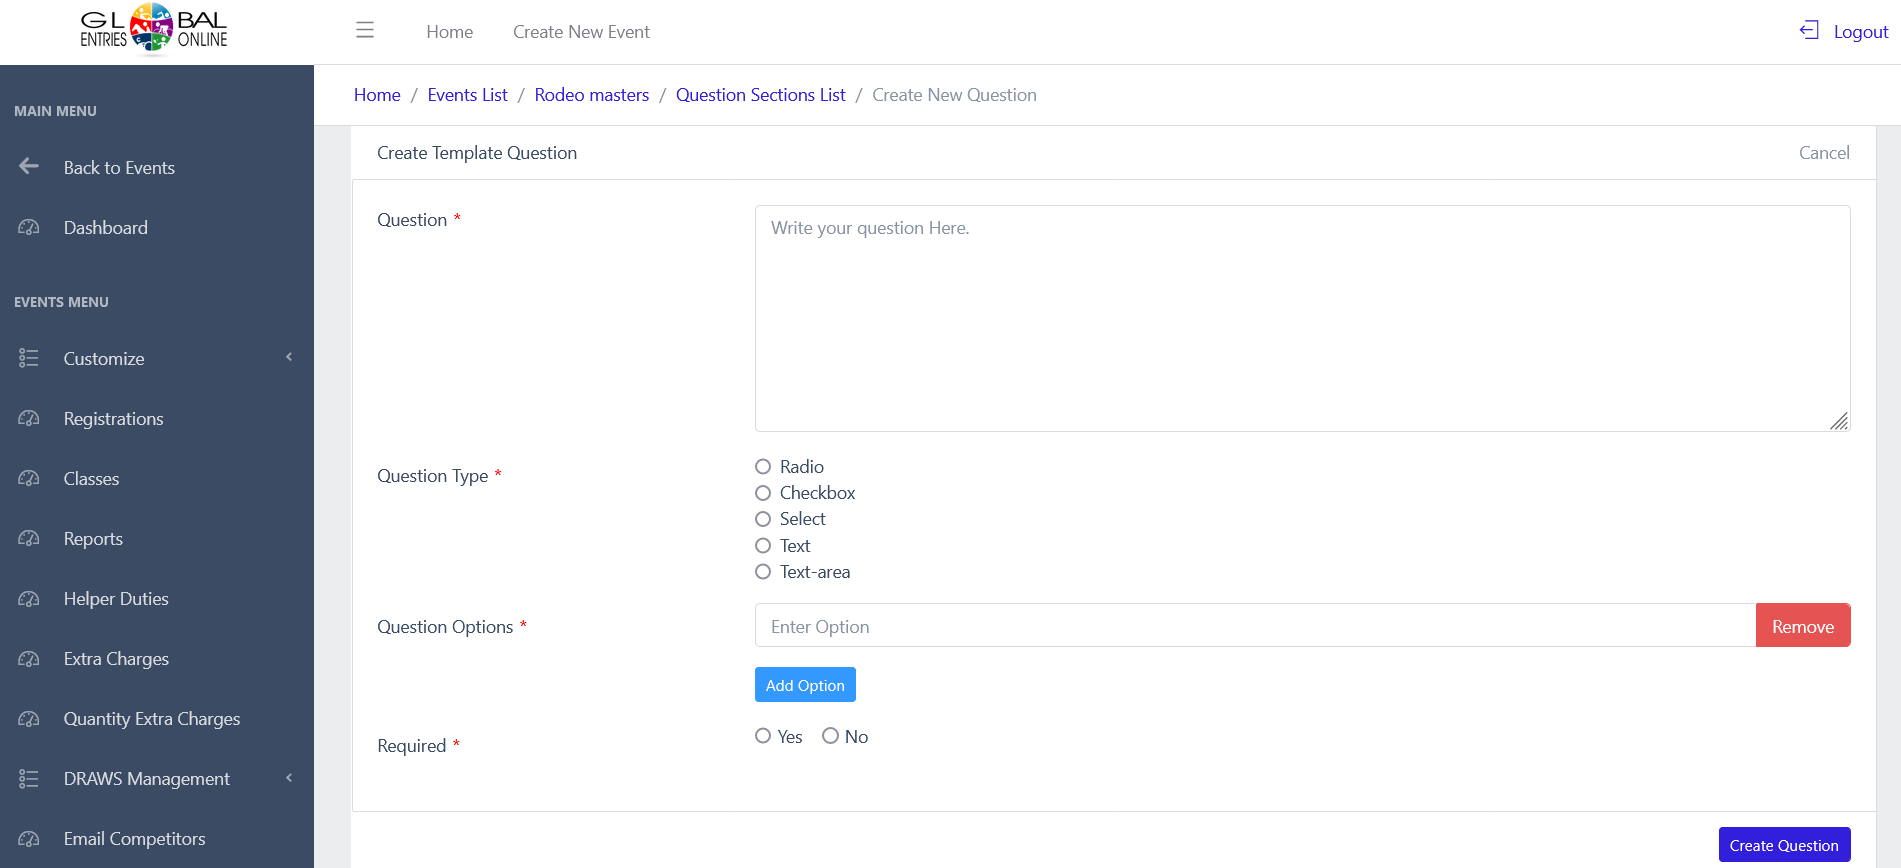The height and width of the screenshot is (868, 1901).
Task: Click the hamburger menu icon in top bar
Action: 365,31
